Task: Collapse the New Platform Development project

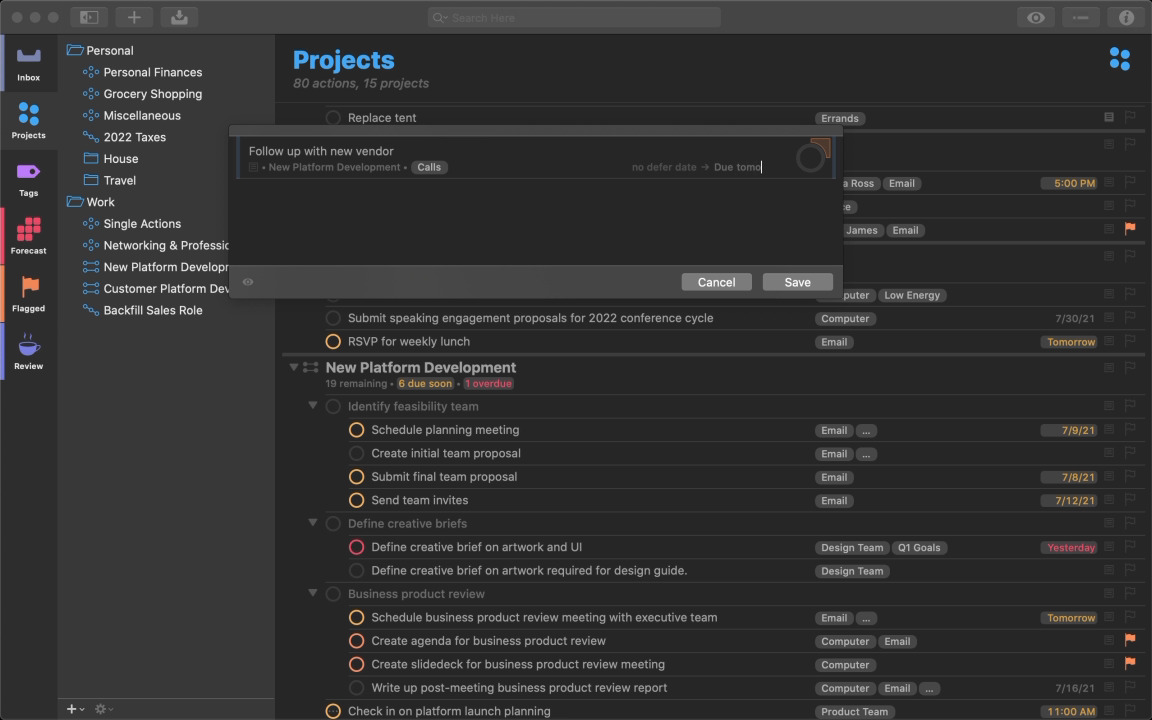Action: coord(294,368)
